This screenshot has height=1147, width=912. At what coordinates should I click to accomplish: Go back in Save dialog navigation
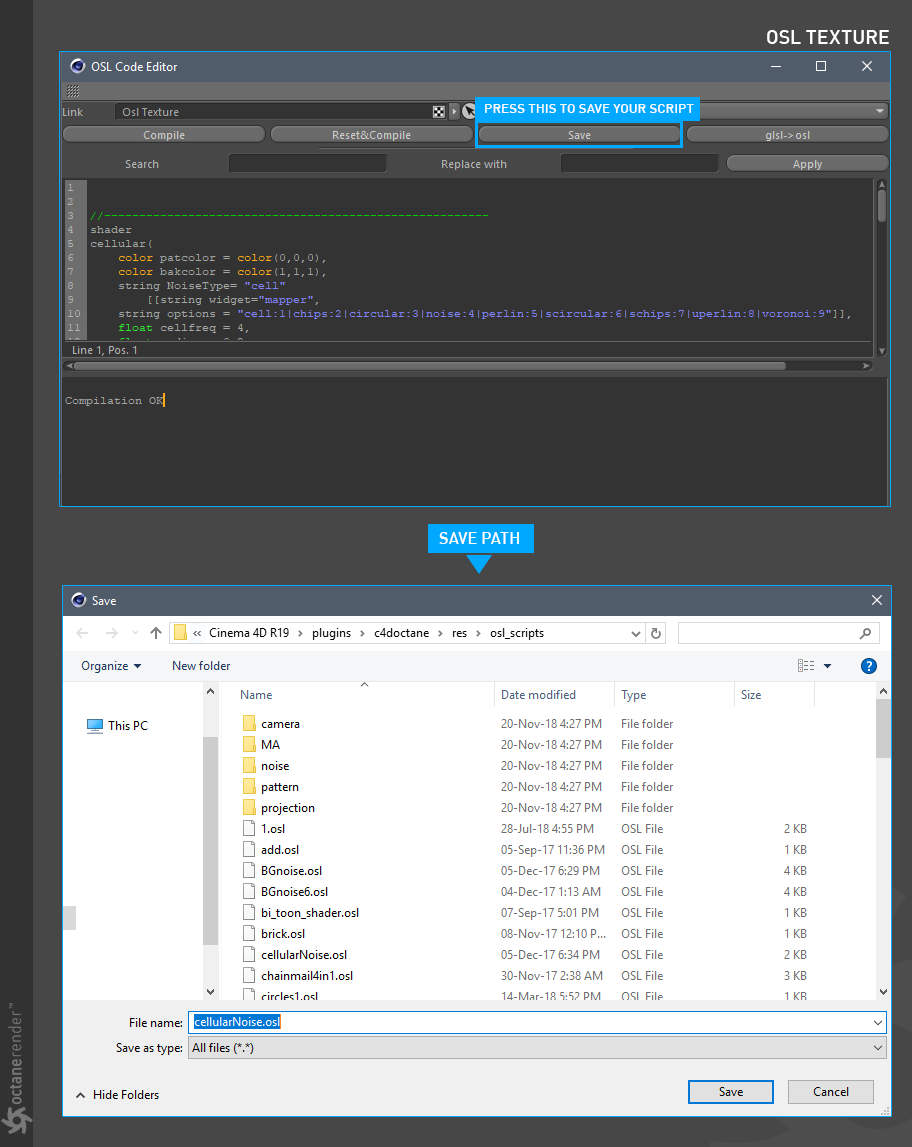point(82,633)
